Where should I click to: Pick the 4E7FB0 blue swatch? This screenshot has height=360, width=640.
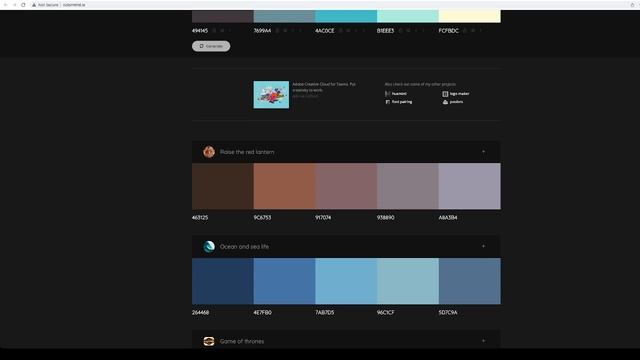click(284, 281)
